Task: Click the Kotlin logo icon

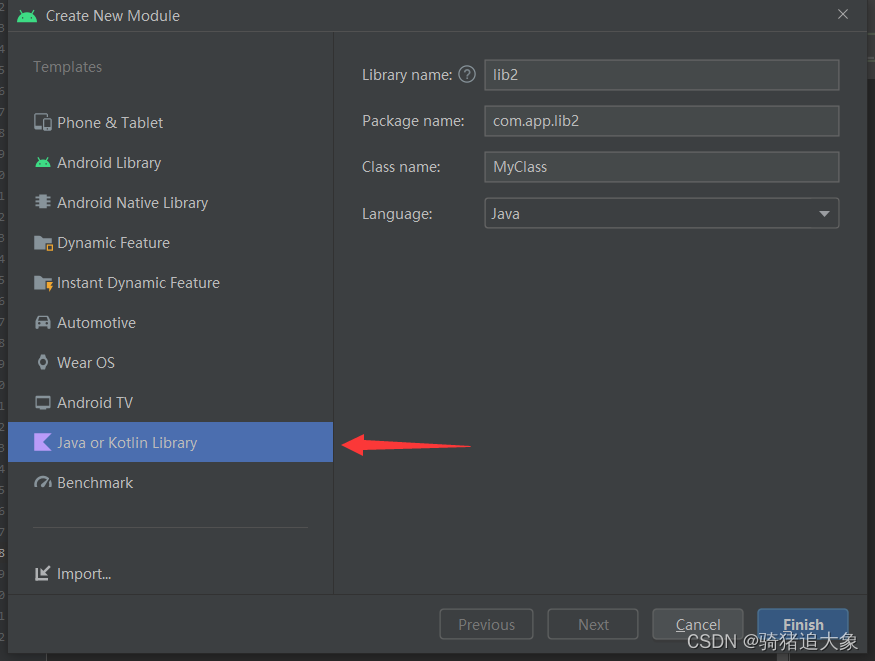Action: (x=43, y=442)
